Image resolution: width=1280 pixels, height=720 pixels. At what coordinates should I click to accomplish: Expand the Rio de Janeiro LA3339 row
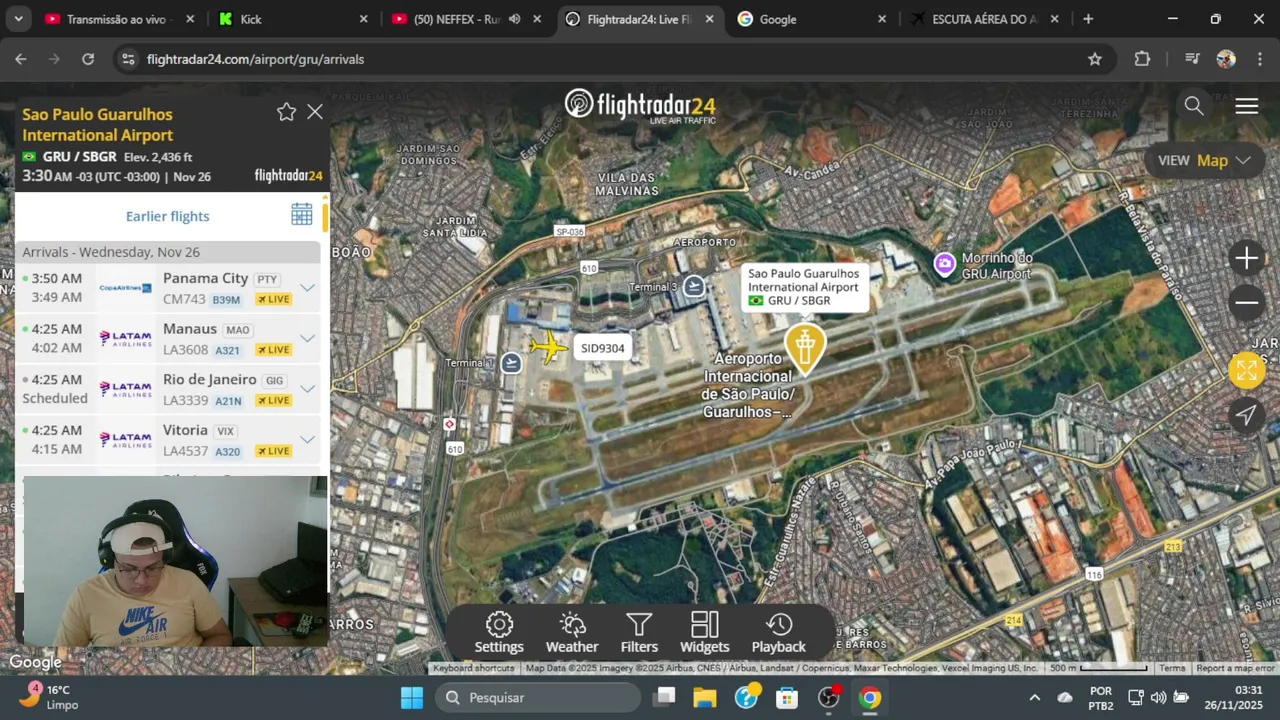coord(307,389)
